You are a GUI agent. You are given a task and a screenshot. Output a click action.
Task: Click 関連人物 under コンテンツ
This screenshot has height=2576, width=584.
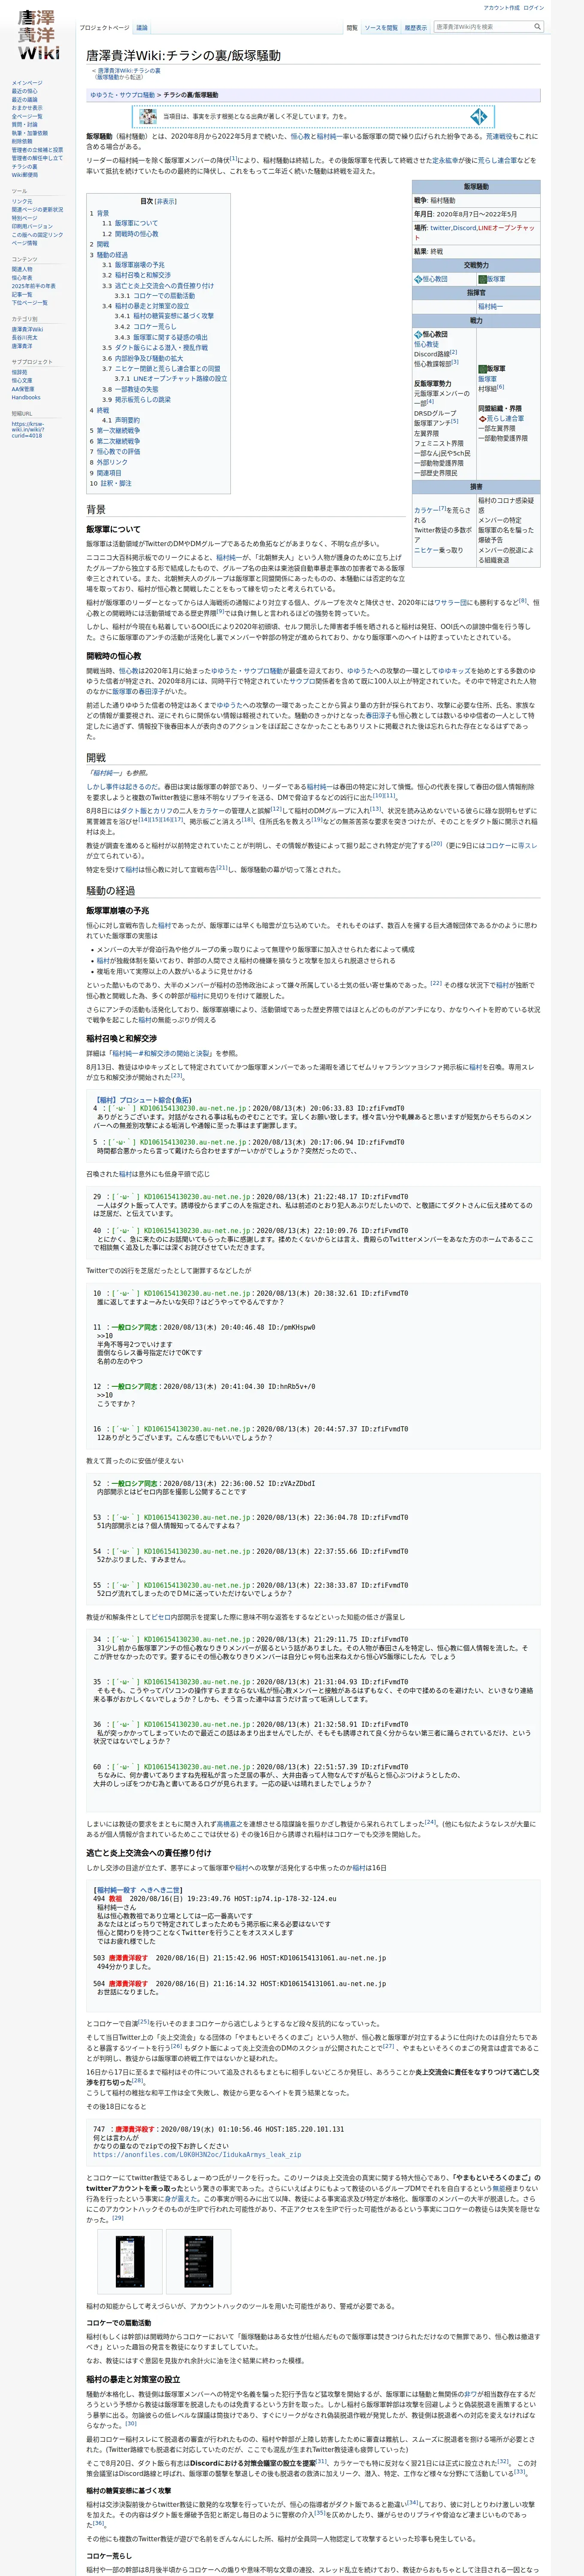pyautogui.click(x=22, y=269)
